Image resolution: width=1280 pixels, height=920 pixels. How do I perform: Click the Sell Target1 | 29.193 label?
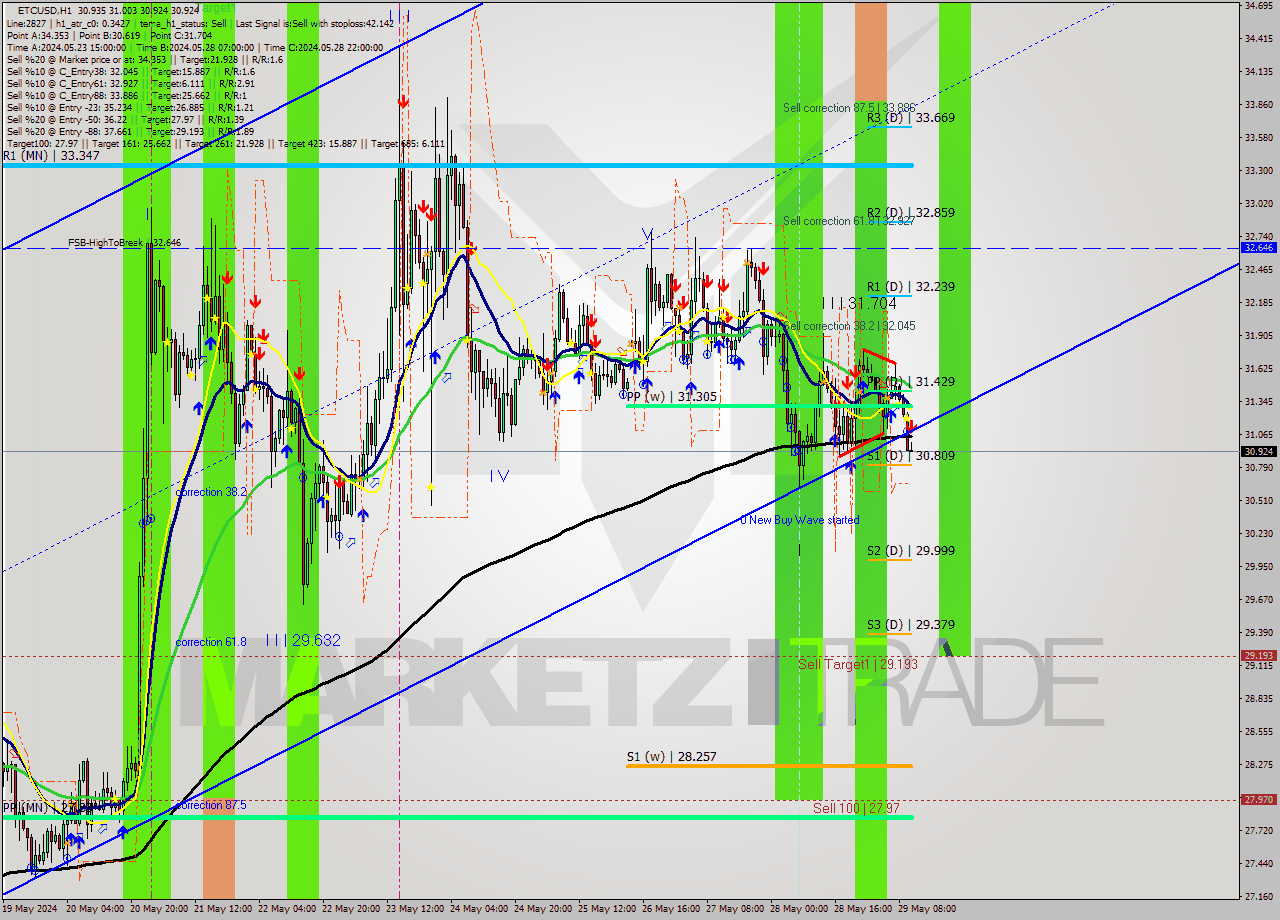858,665
